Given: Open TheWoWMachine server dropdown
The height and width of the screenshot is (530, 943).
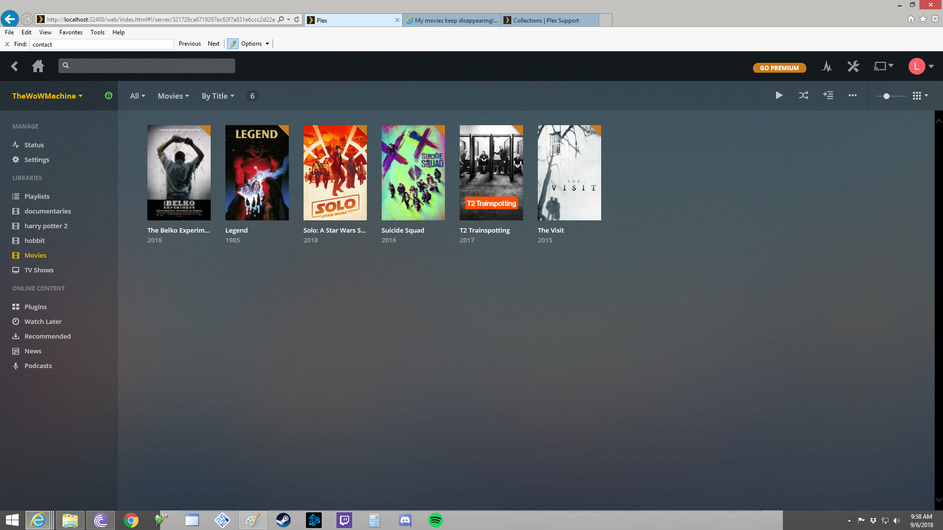Looking at the screenshot, I should click(x=47, y=96).
